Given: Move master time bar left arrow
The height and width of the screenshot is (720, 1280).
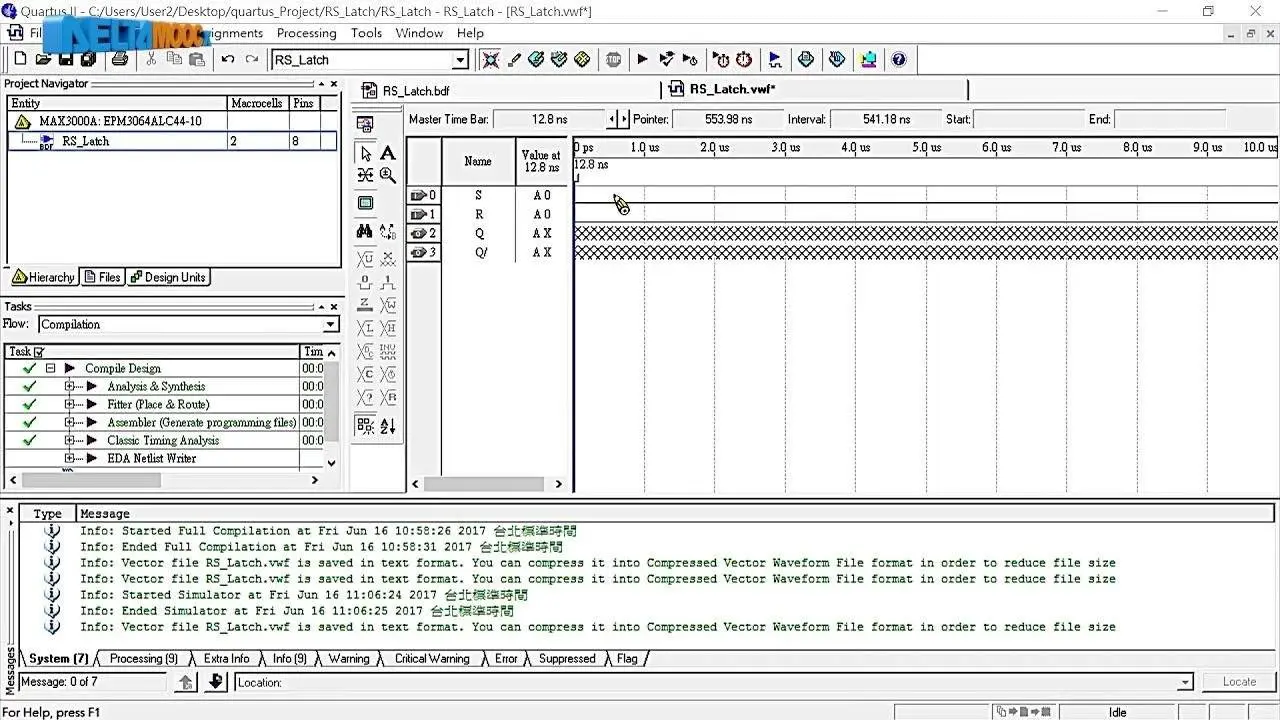Looking at the screenshot, I should (x=612, y=119).
